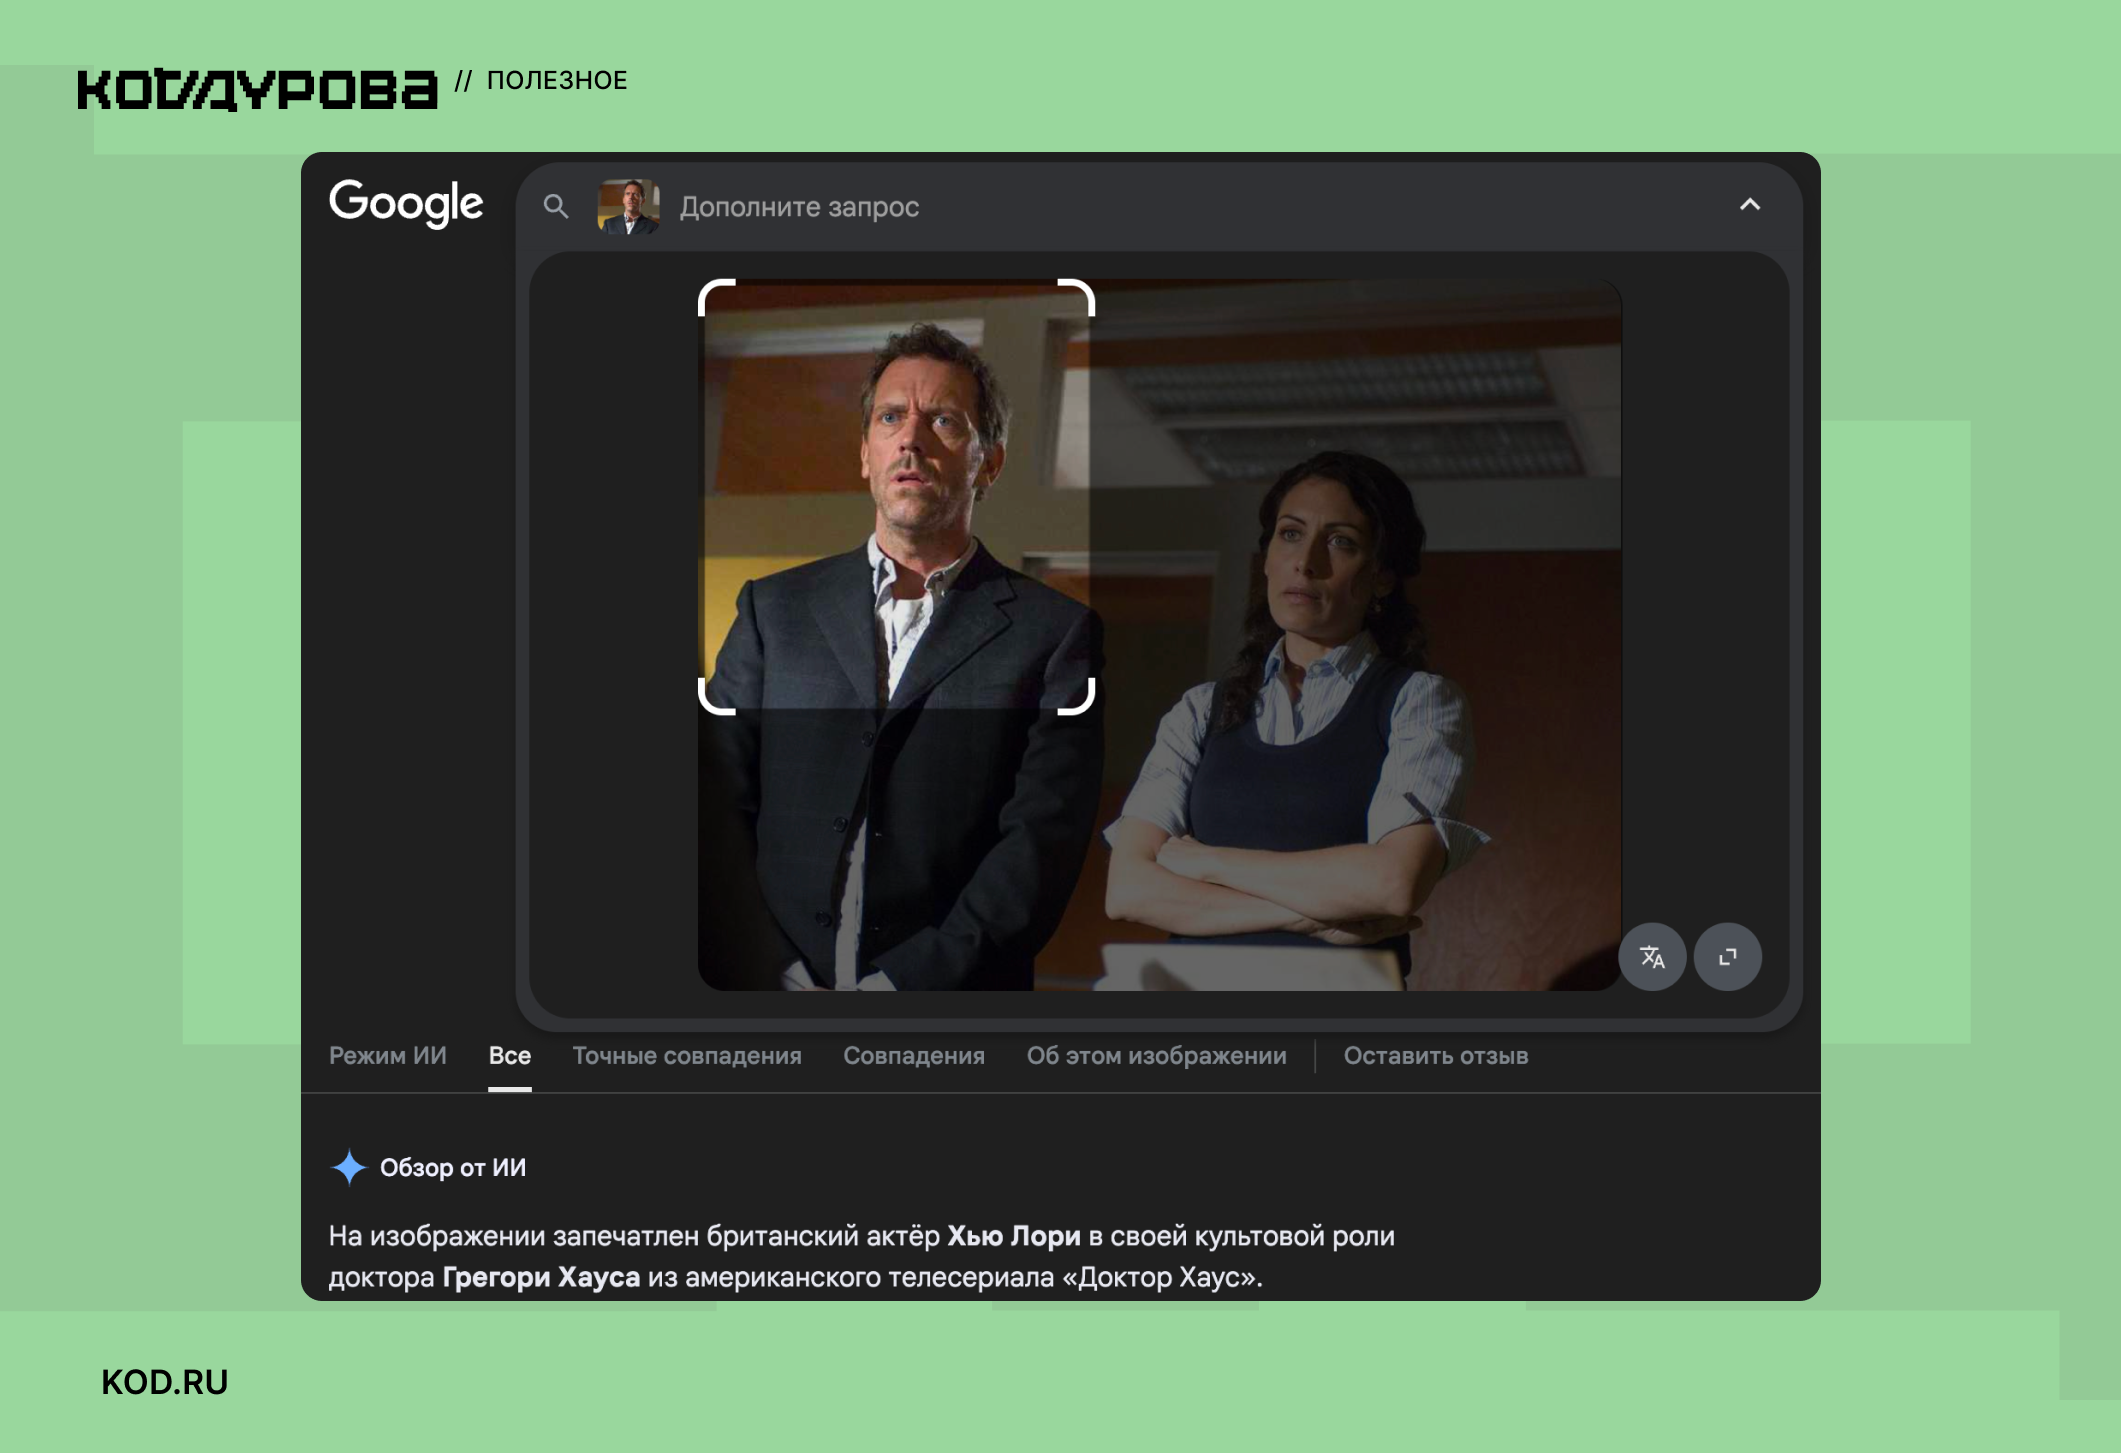The width and height of the screenshot is (2121, 1453).
Task: Click the bottom-left crop corner handle
Action: pyautogui.click(x=716, y=696)
